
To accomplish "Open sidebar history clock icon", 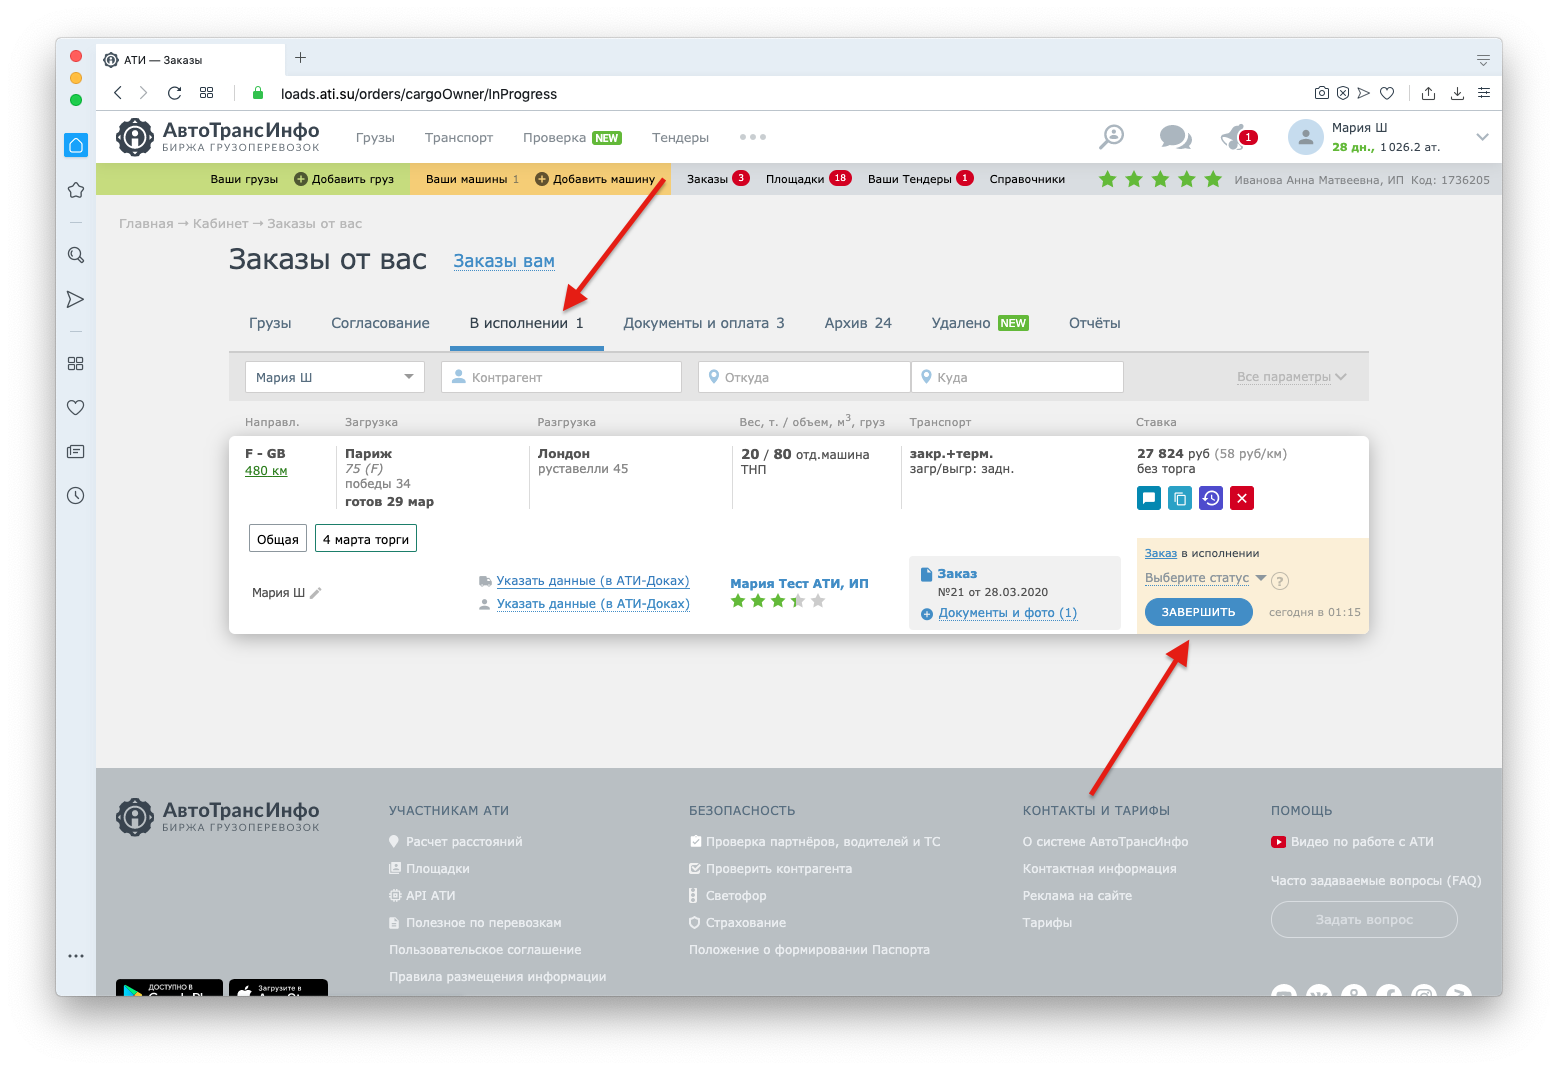I will click(76, 496).
